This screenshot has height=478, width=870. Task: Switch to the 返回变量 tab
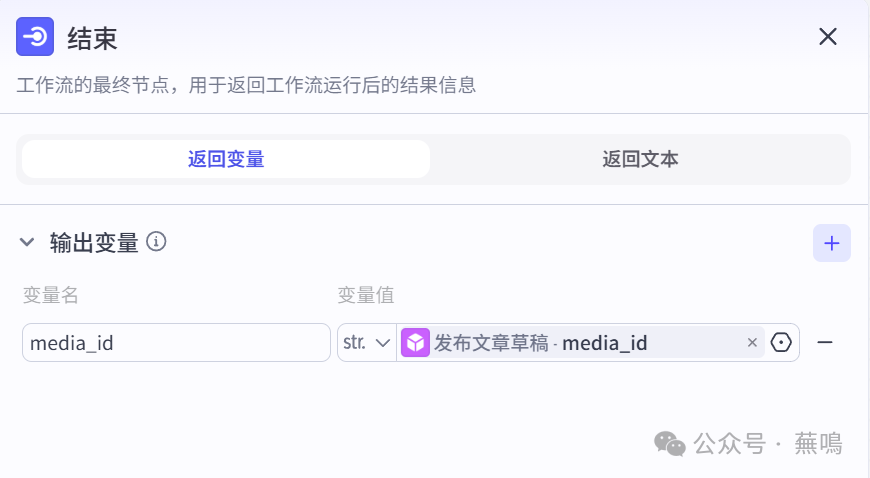[x=226, y=159]
